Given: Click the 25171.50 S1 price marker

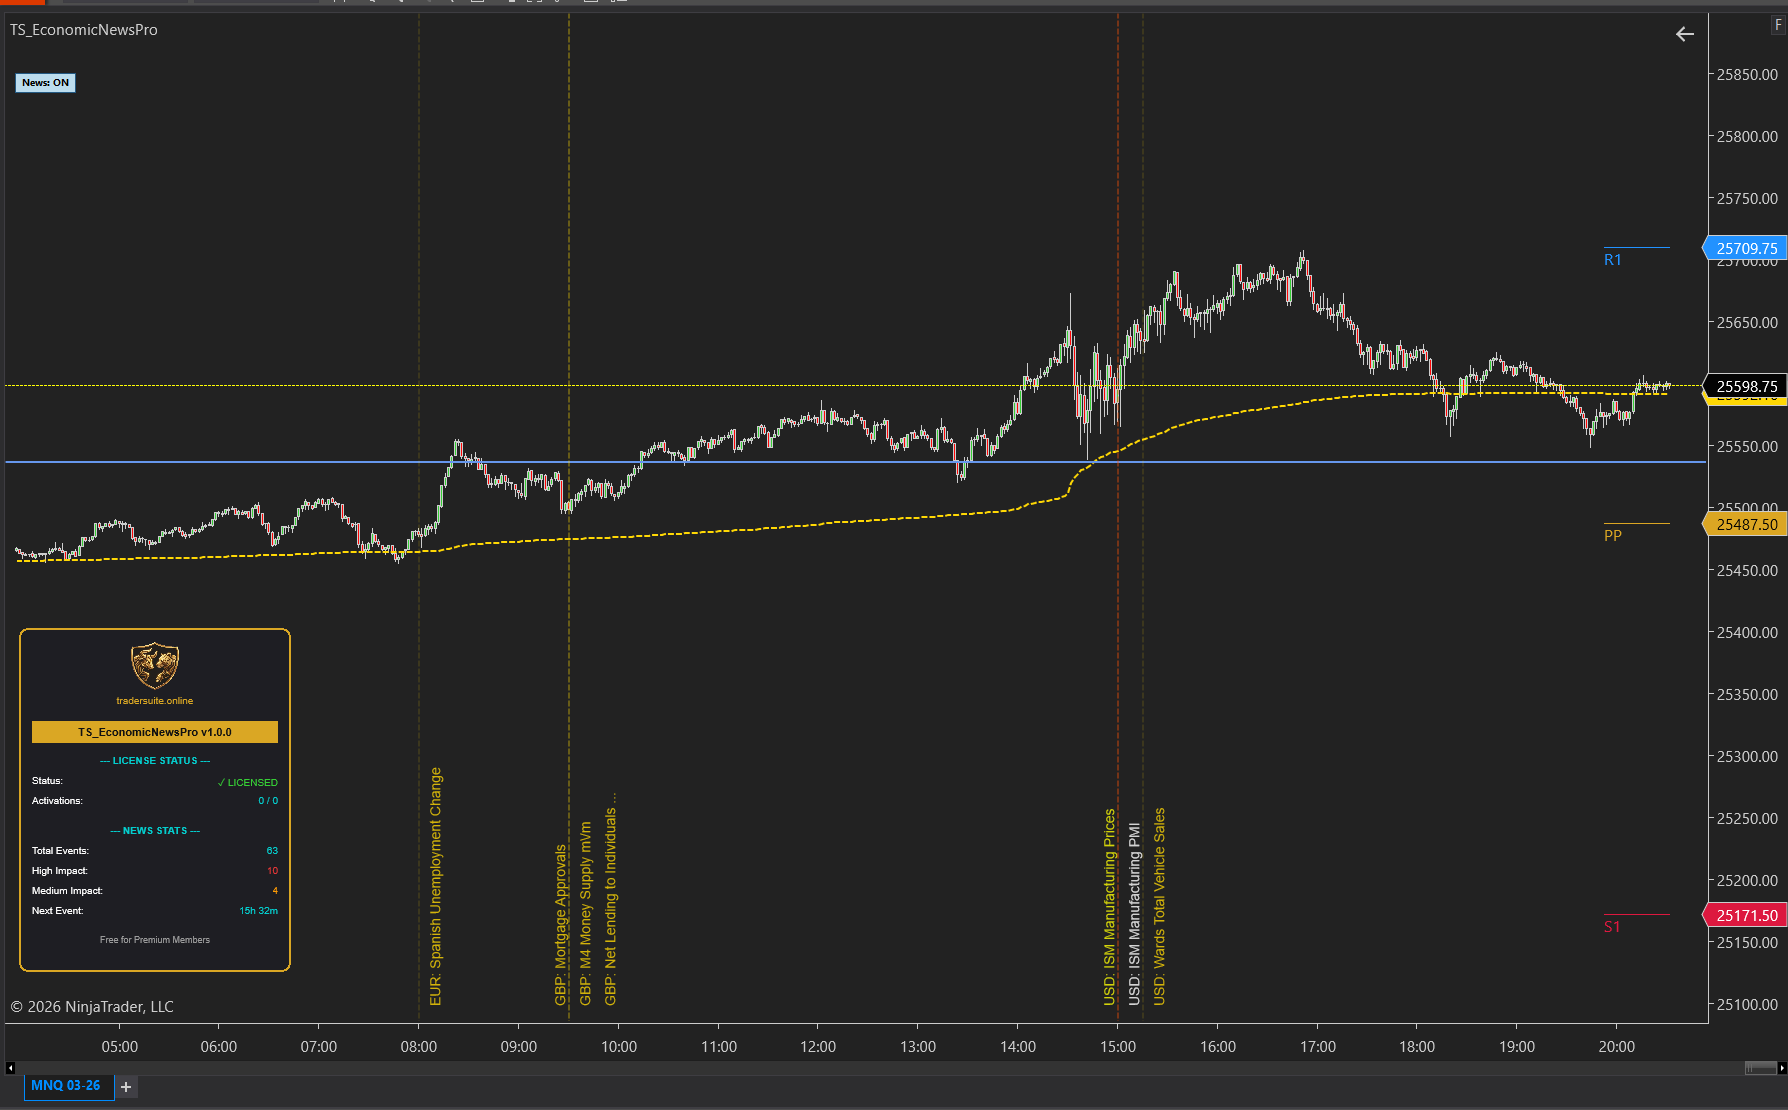Looking at the screenshot, I should point(1746,915).
